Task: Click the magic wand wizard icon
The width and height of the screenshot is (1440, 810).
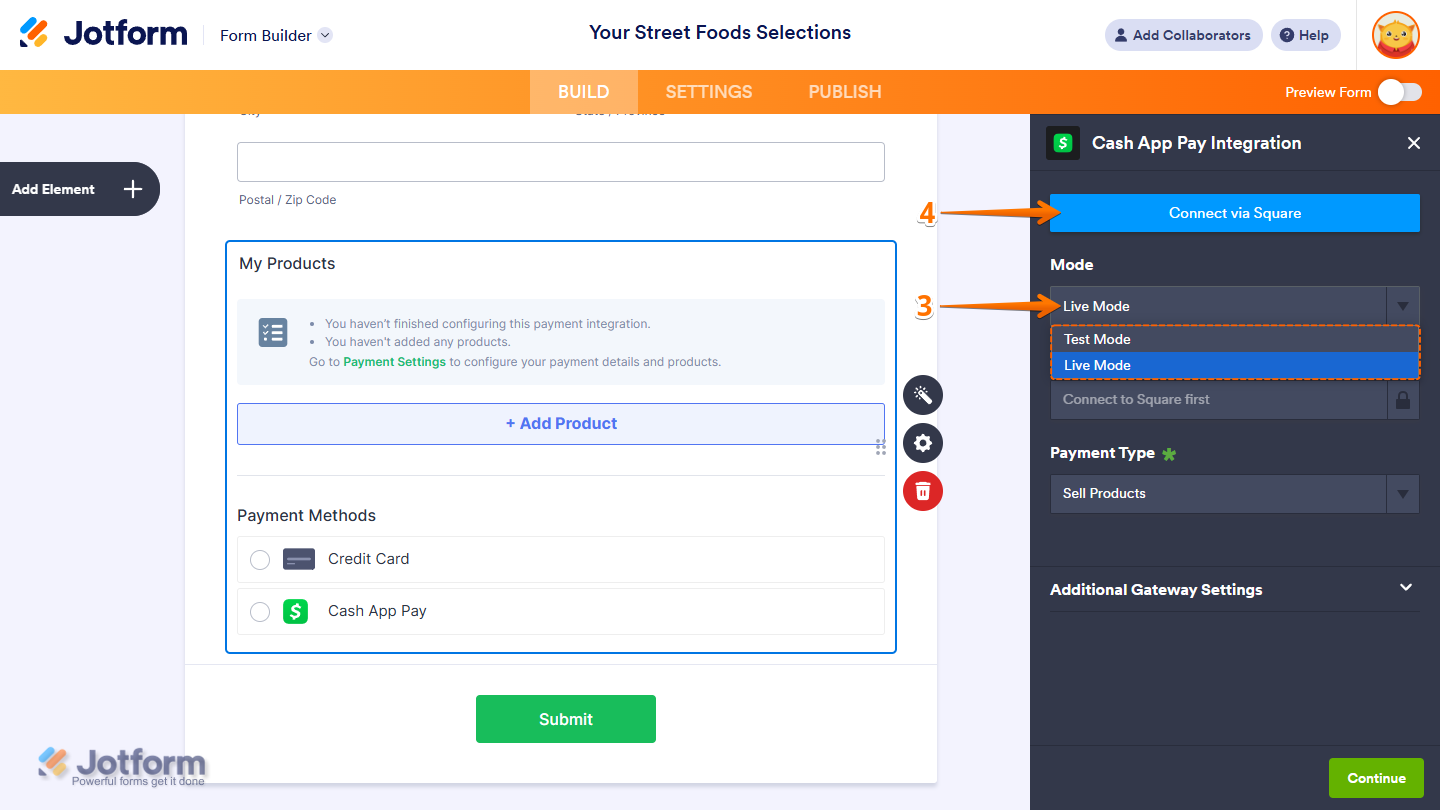Action: coord(923,395)
